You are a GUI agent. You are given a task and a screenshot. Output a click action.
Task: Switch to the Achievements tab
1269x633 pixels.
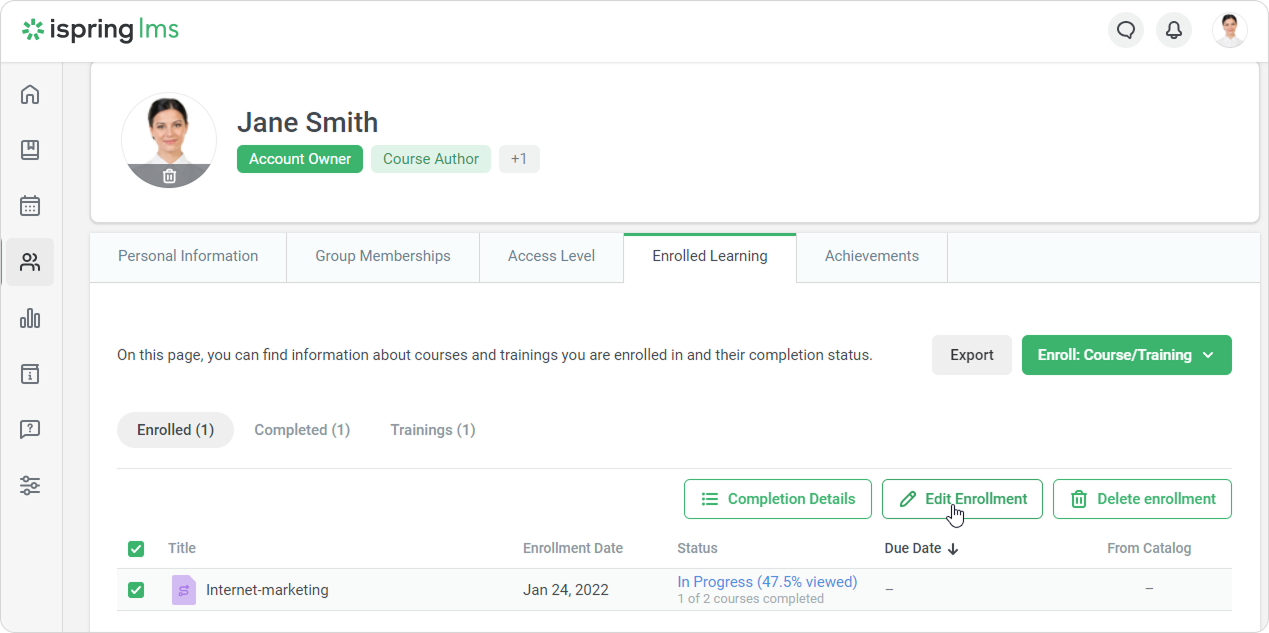pos(871,256)
